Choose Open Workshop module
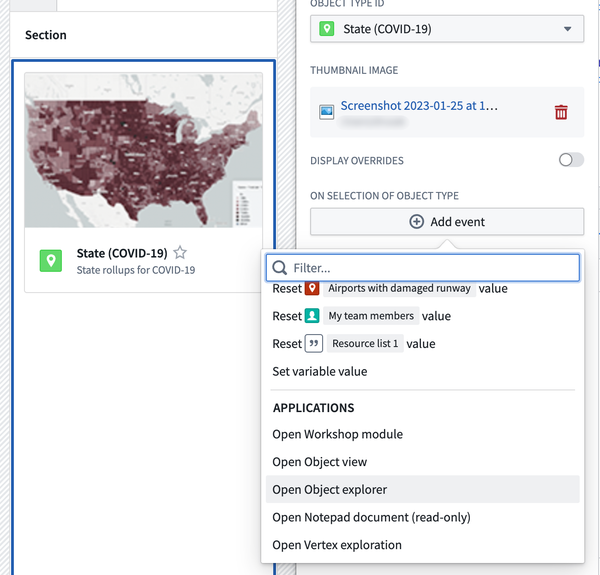This screenshot has height=575, width=600. [422, 434]
